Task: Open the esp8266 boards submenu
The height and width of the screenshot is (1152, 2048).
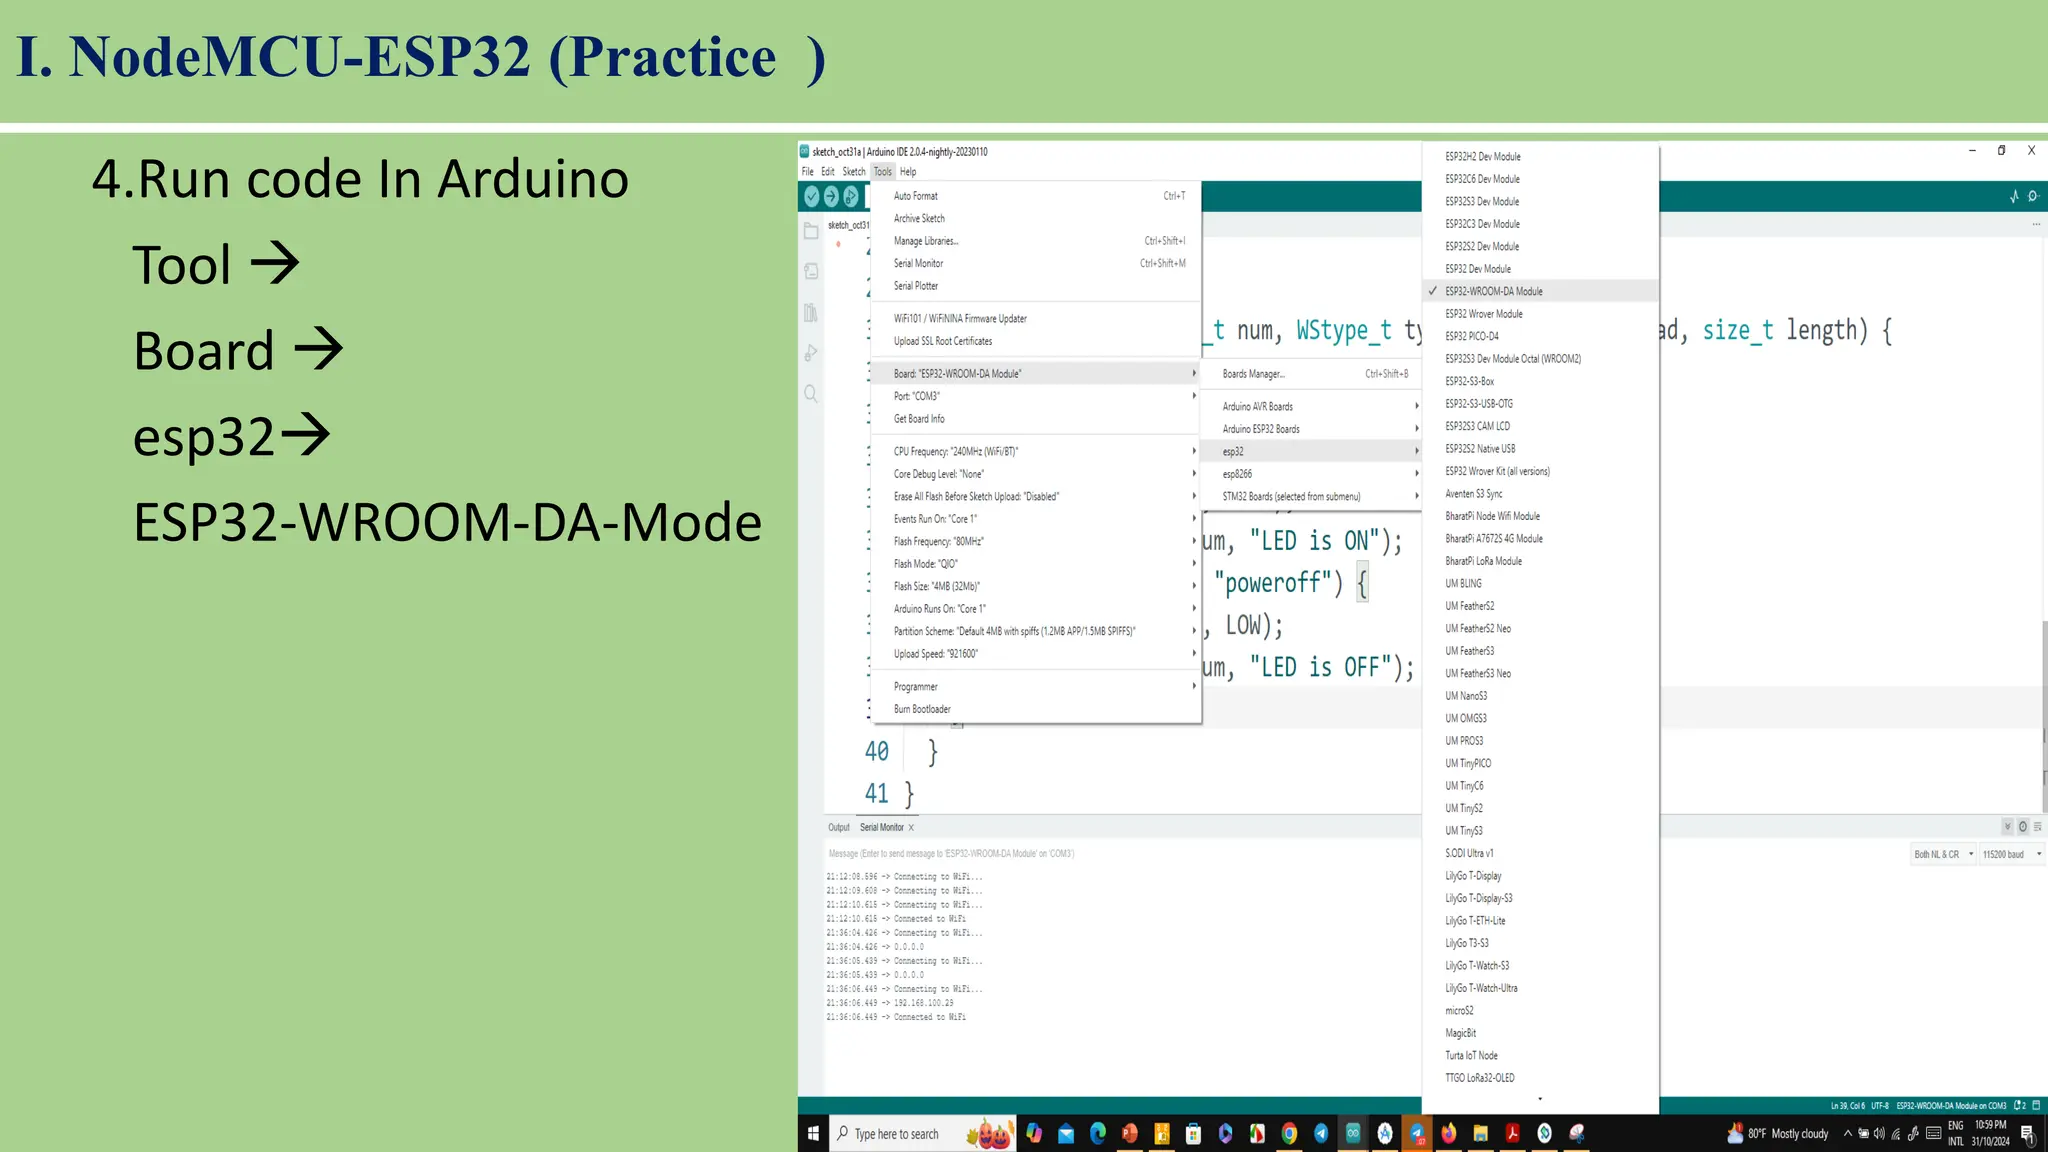Action: click(x=1311, y=474)
